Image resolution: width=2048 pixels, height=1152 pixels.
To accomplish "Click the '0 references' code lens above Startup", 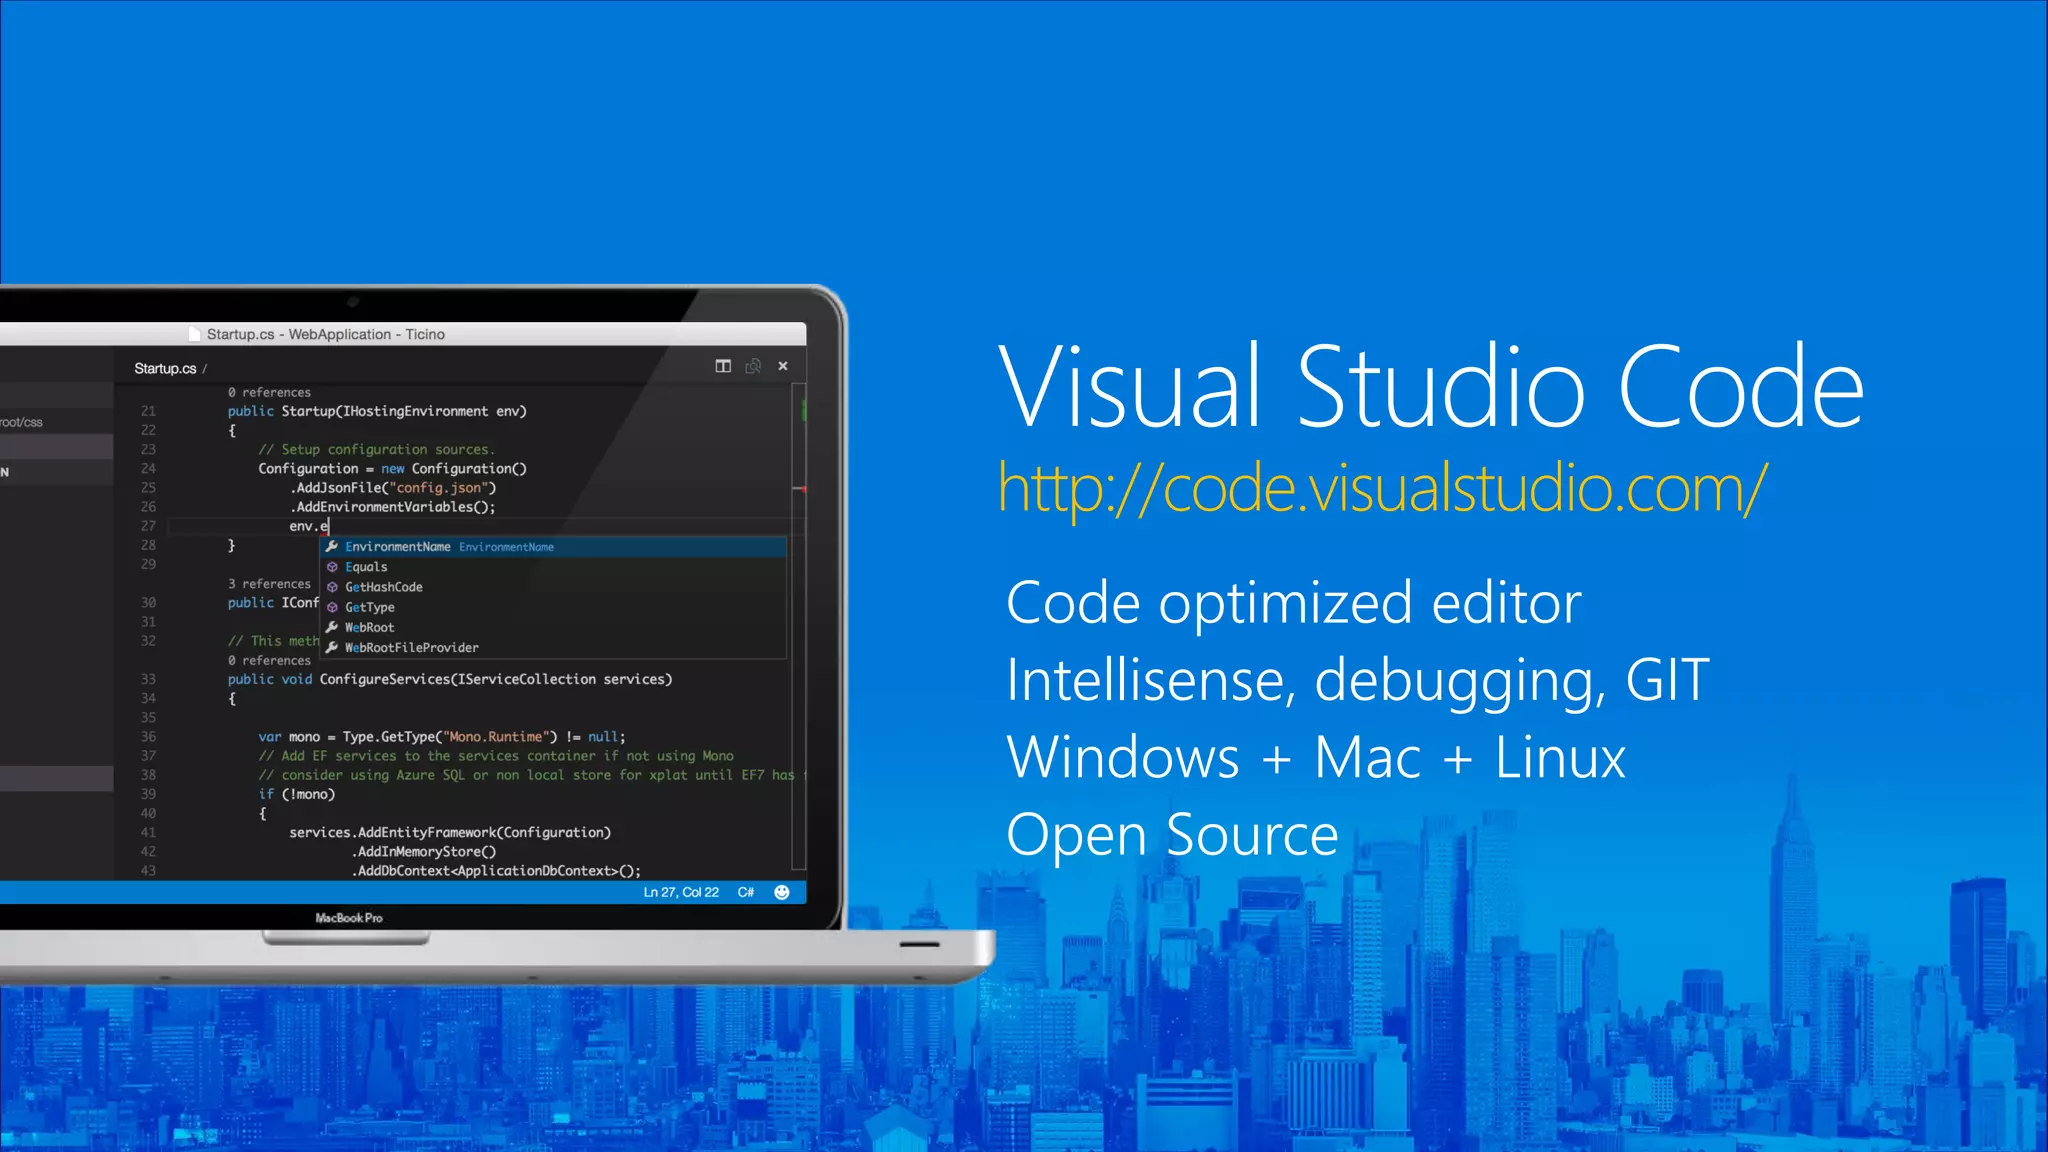I will click(269, 392).
